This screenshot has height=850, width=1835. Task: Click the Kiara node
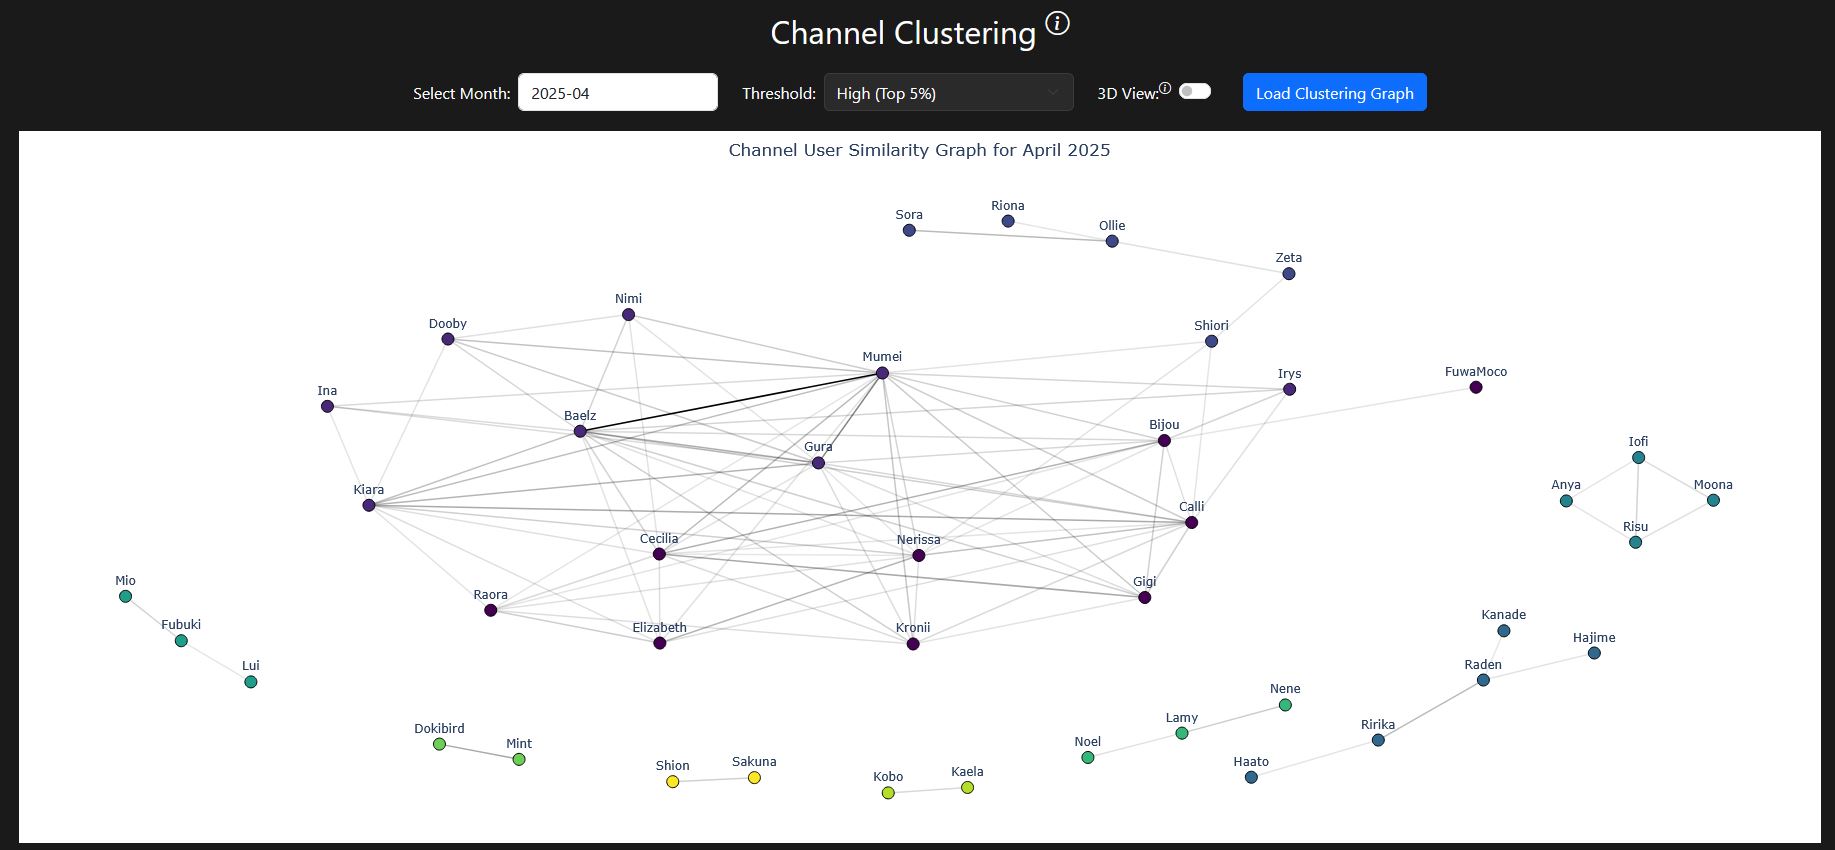point(369,505)
